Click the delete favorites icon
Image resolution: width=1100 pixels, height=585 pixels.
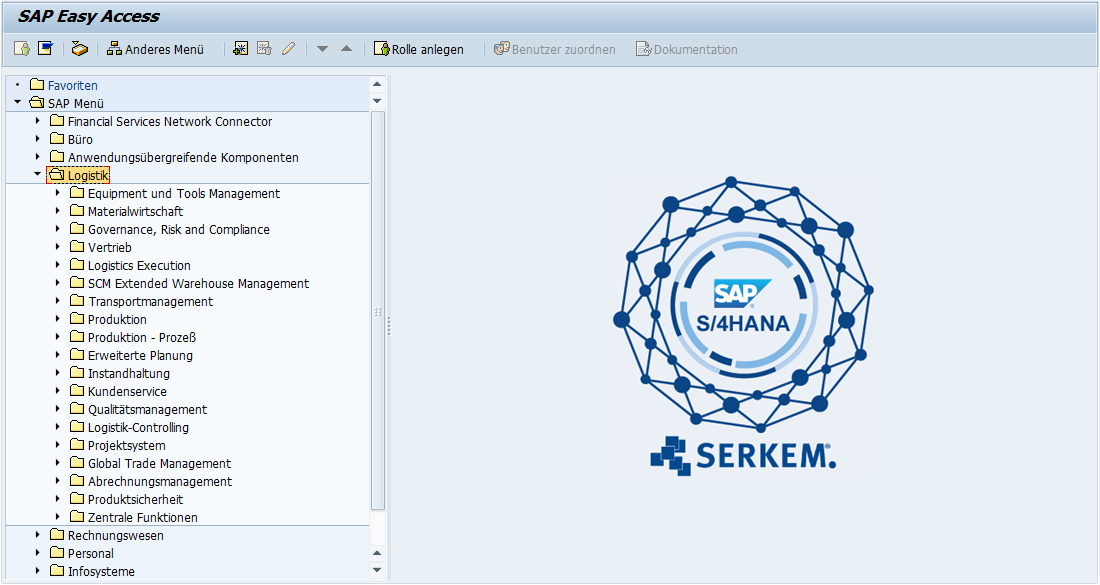(264, 49)
